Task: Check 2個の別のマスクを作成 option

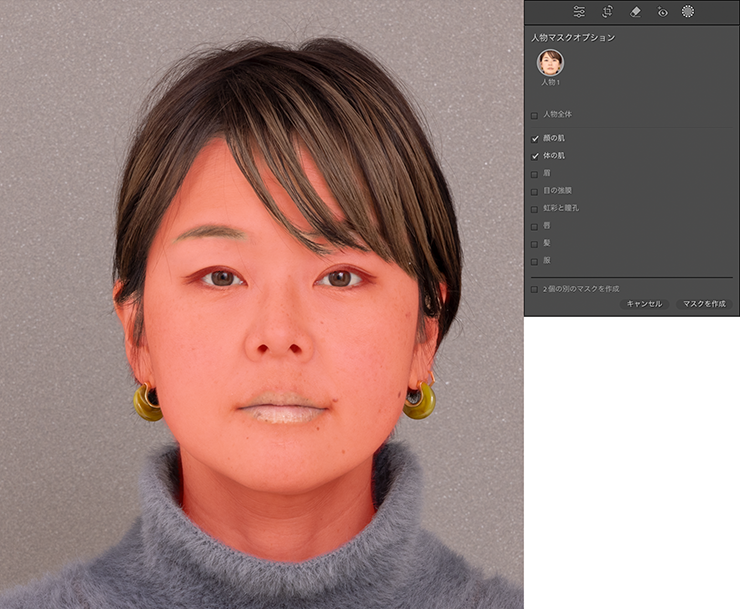Action: point(535,289)
